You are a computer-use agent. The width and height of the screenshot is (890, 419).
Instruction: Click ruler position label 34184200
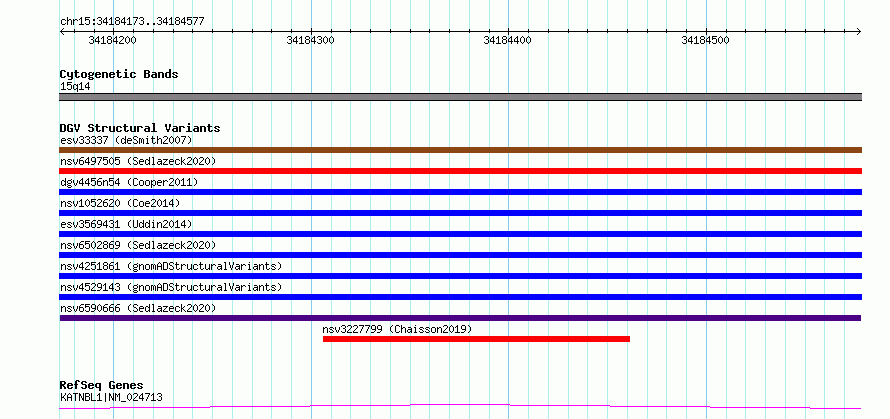112,40
